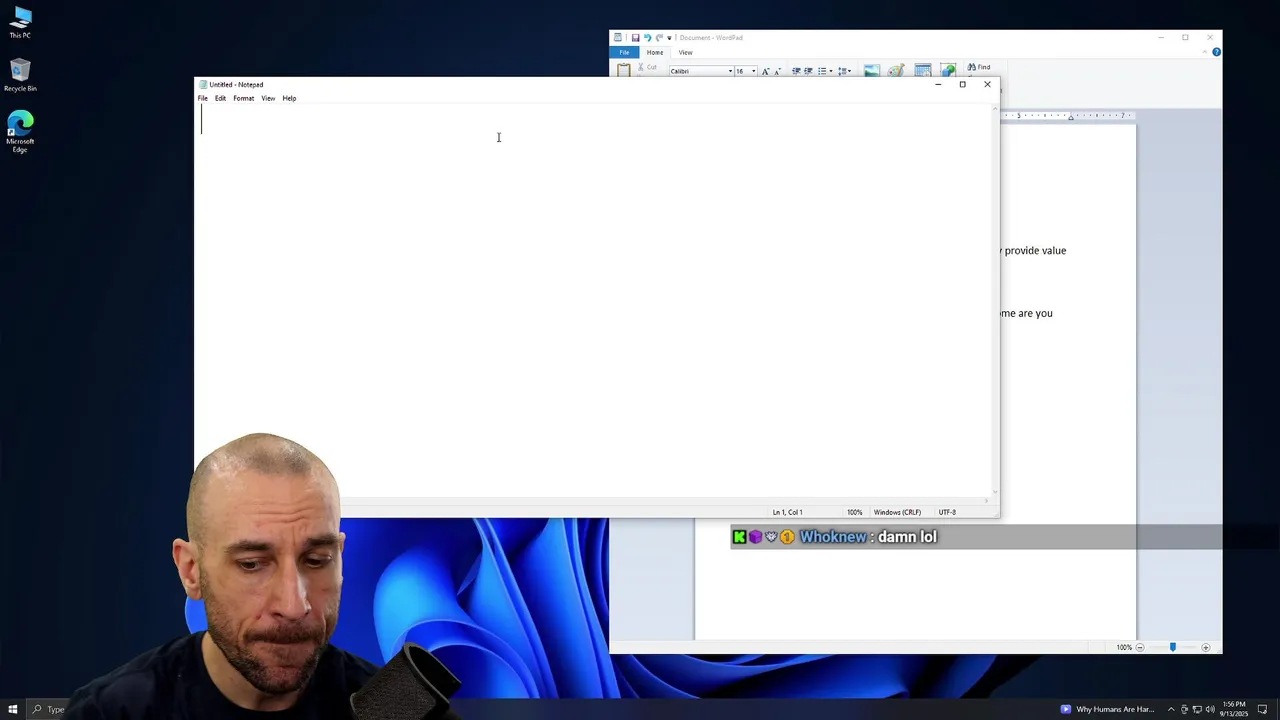Open the Notepad File menu
The width and height of the screenshot is (1280, 720).
[x=202, y=98]
